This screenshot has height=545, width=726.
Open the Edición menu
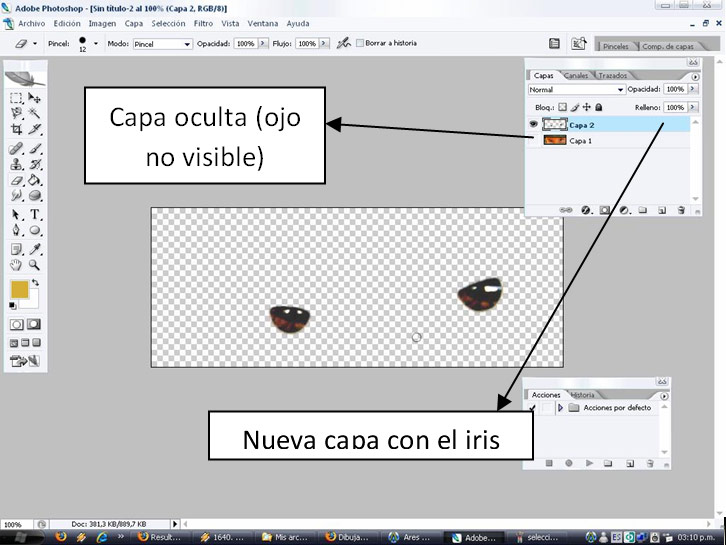[67, 23]
